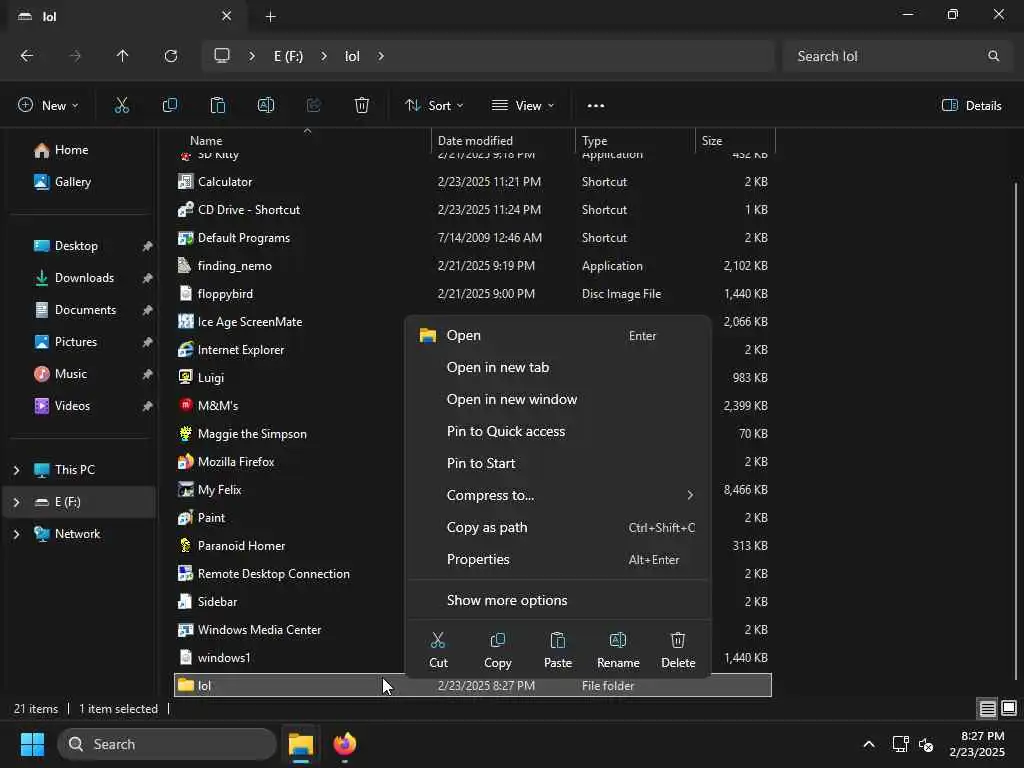Choose Properties in context menu
Viewport: 1024px width, 768px height.
pos(558,559)
